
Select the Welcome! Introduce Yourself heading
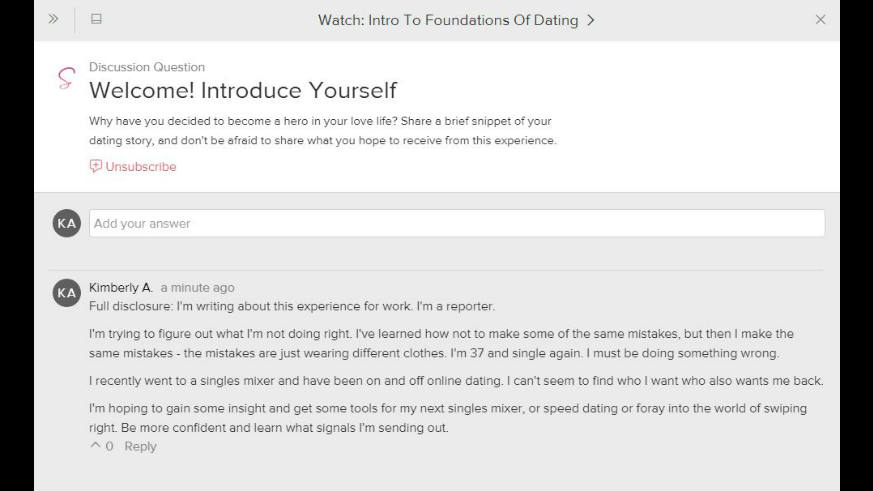click(243, 91)
